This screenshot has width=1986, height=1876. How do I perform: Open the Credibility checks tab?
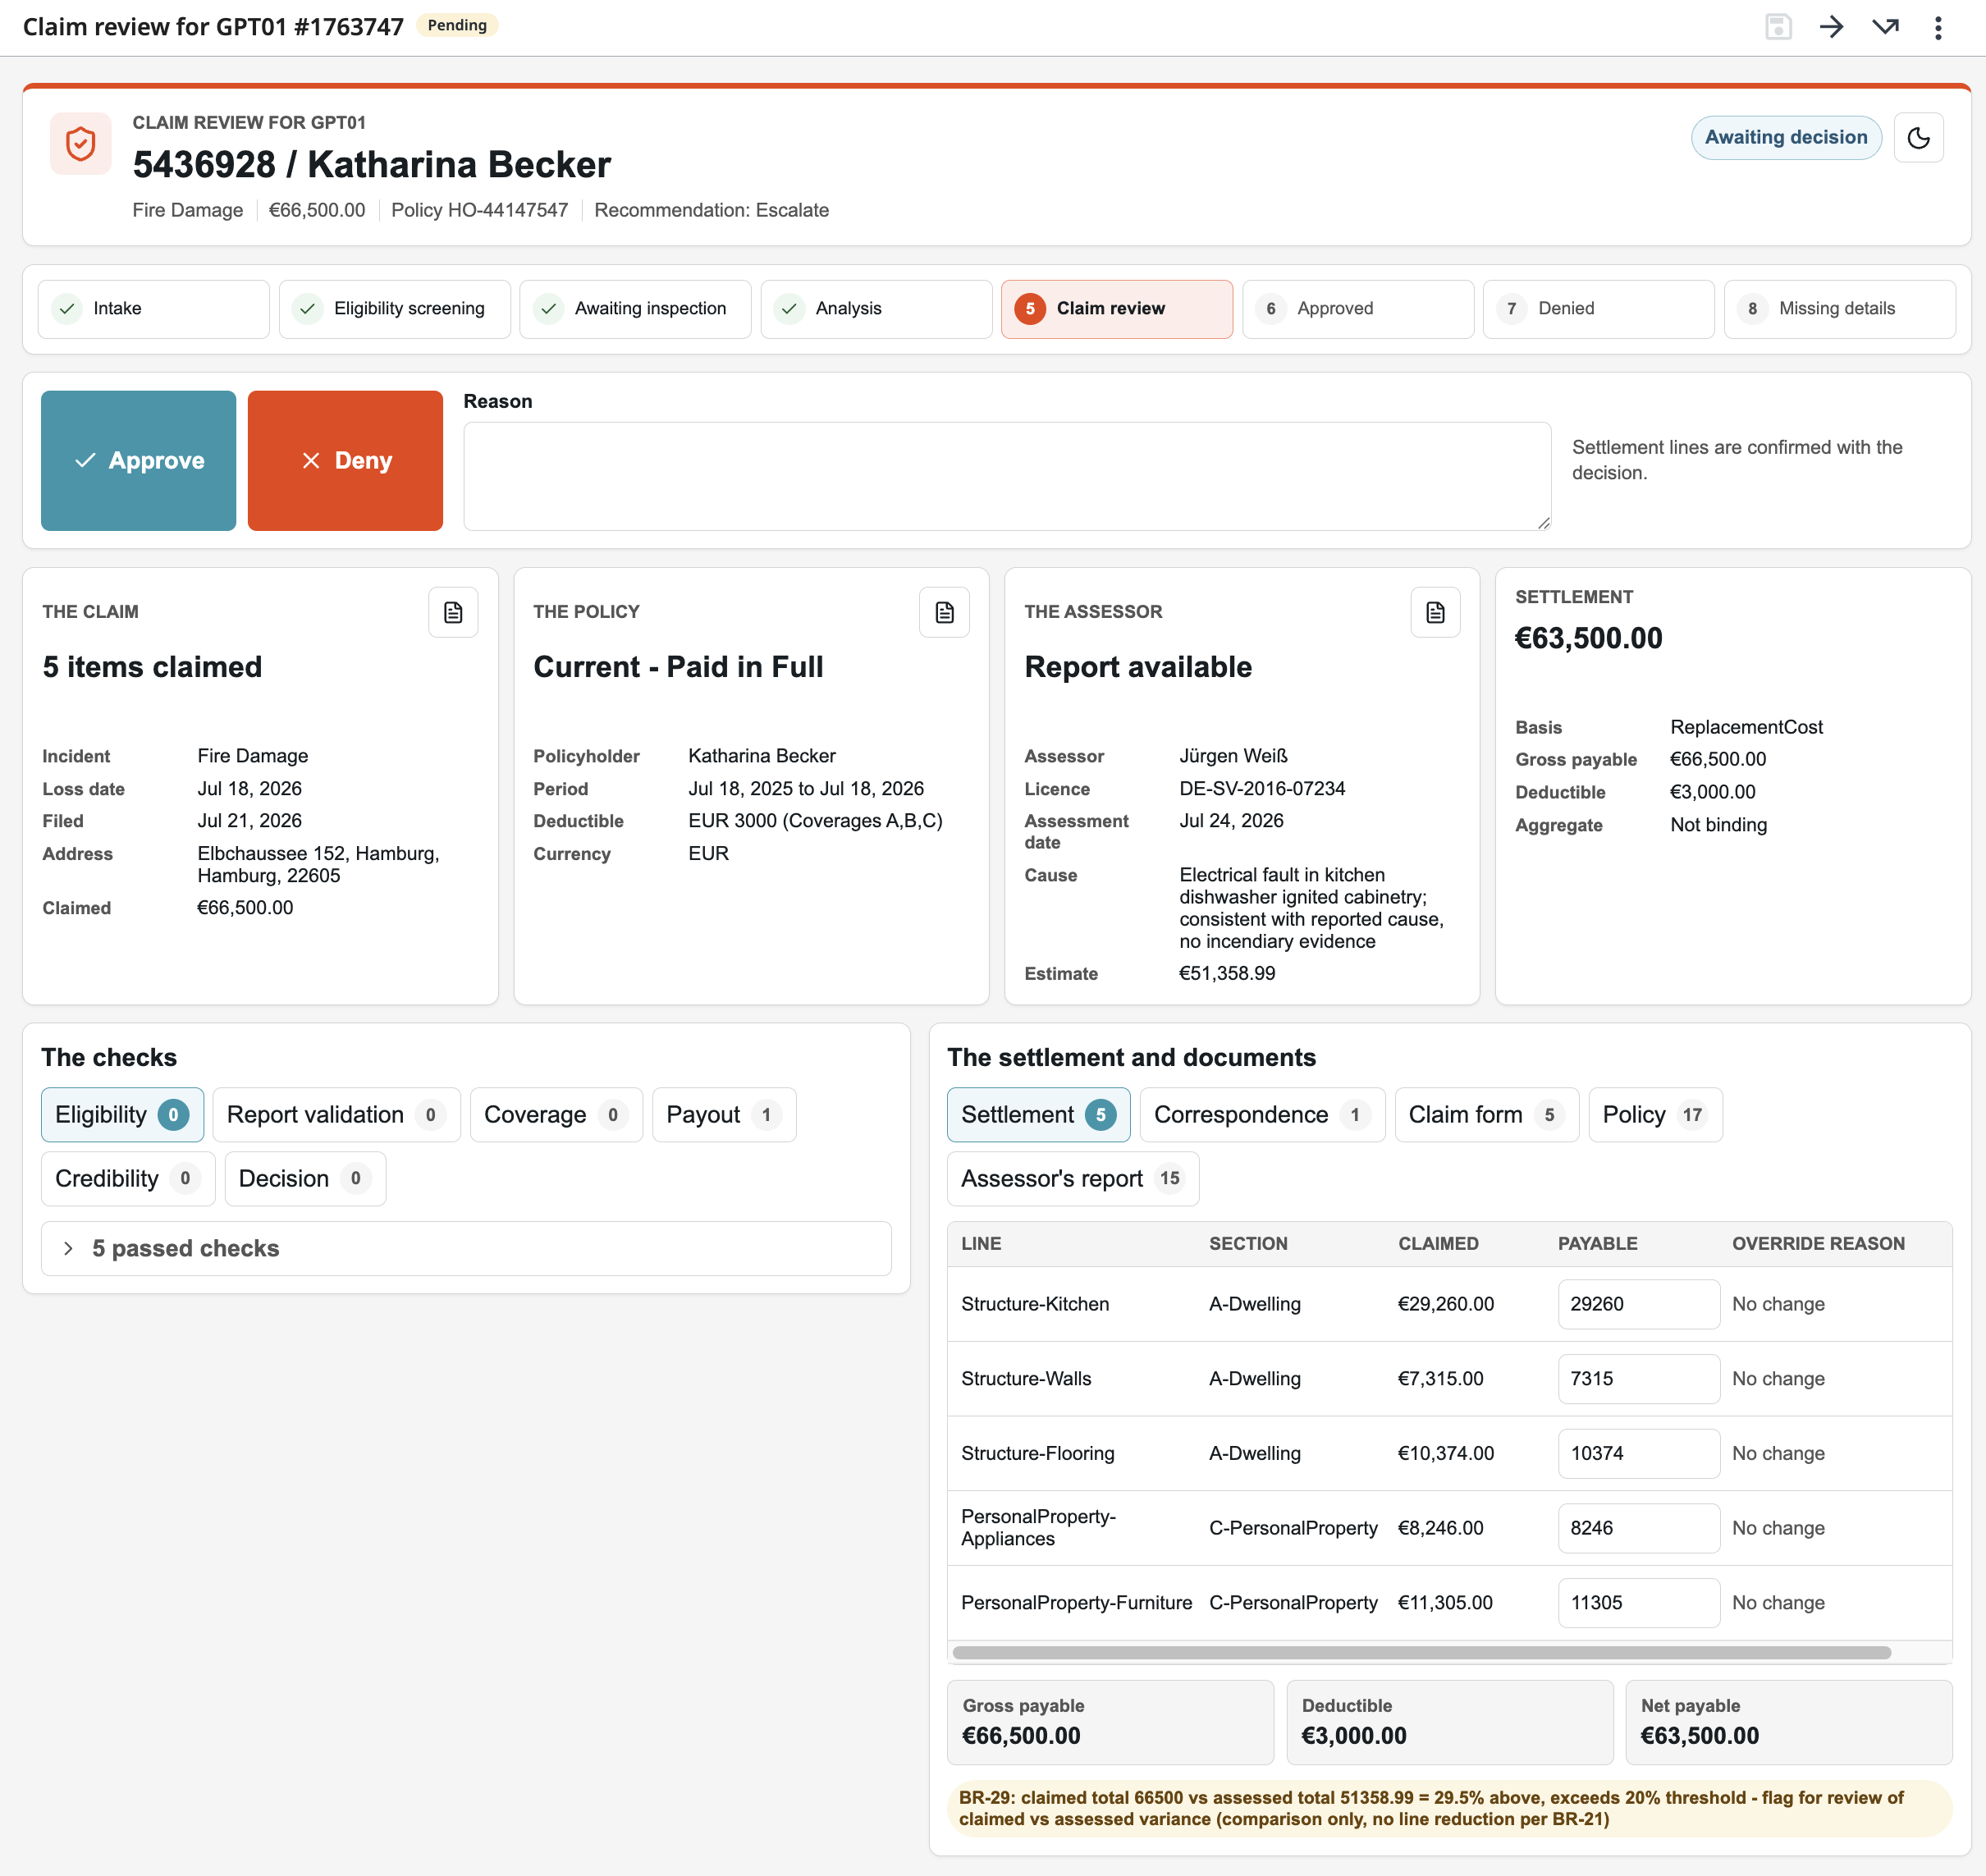tap(128, 1178)
